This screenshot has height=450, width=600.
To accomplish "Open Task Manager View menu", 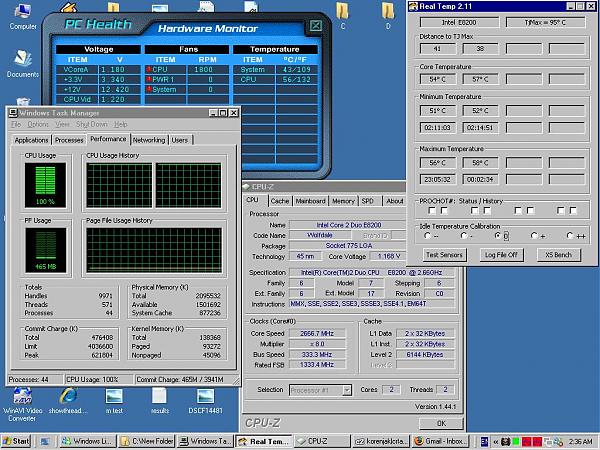I will 62,124.
